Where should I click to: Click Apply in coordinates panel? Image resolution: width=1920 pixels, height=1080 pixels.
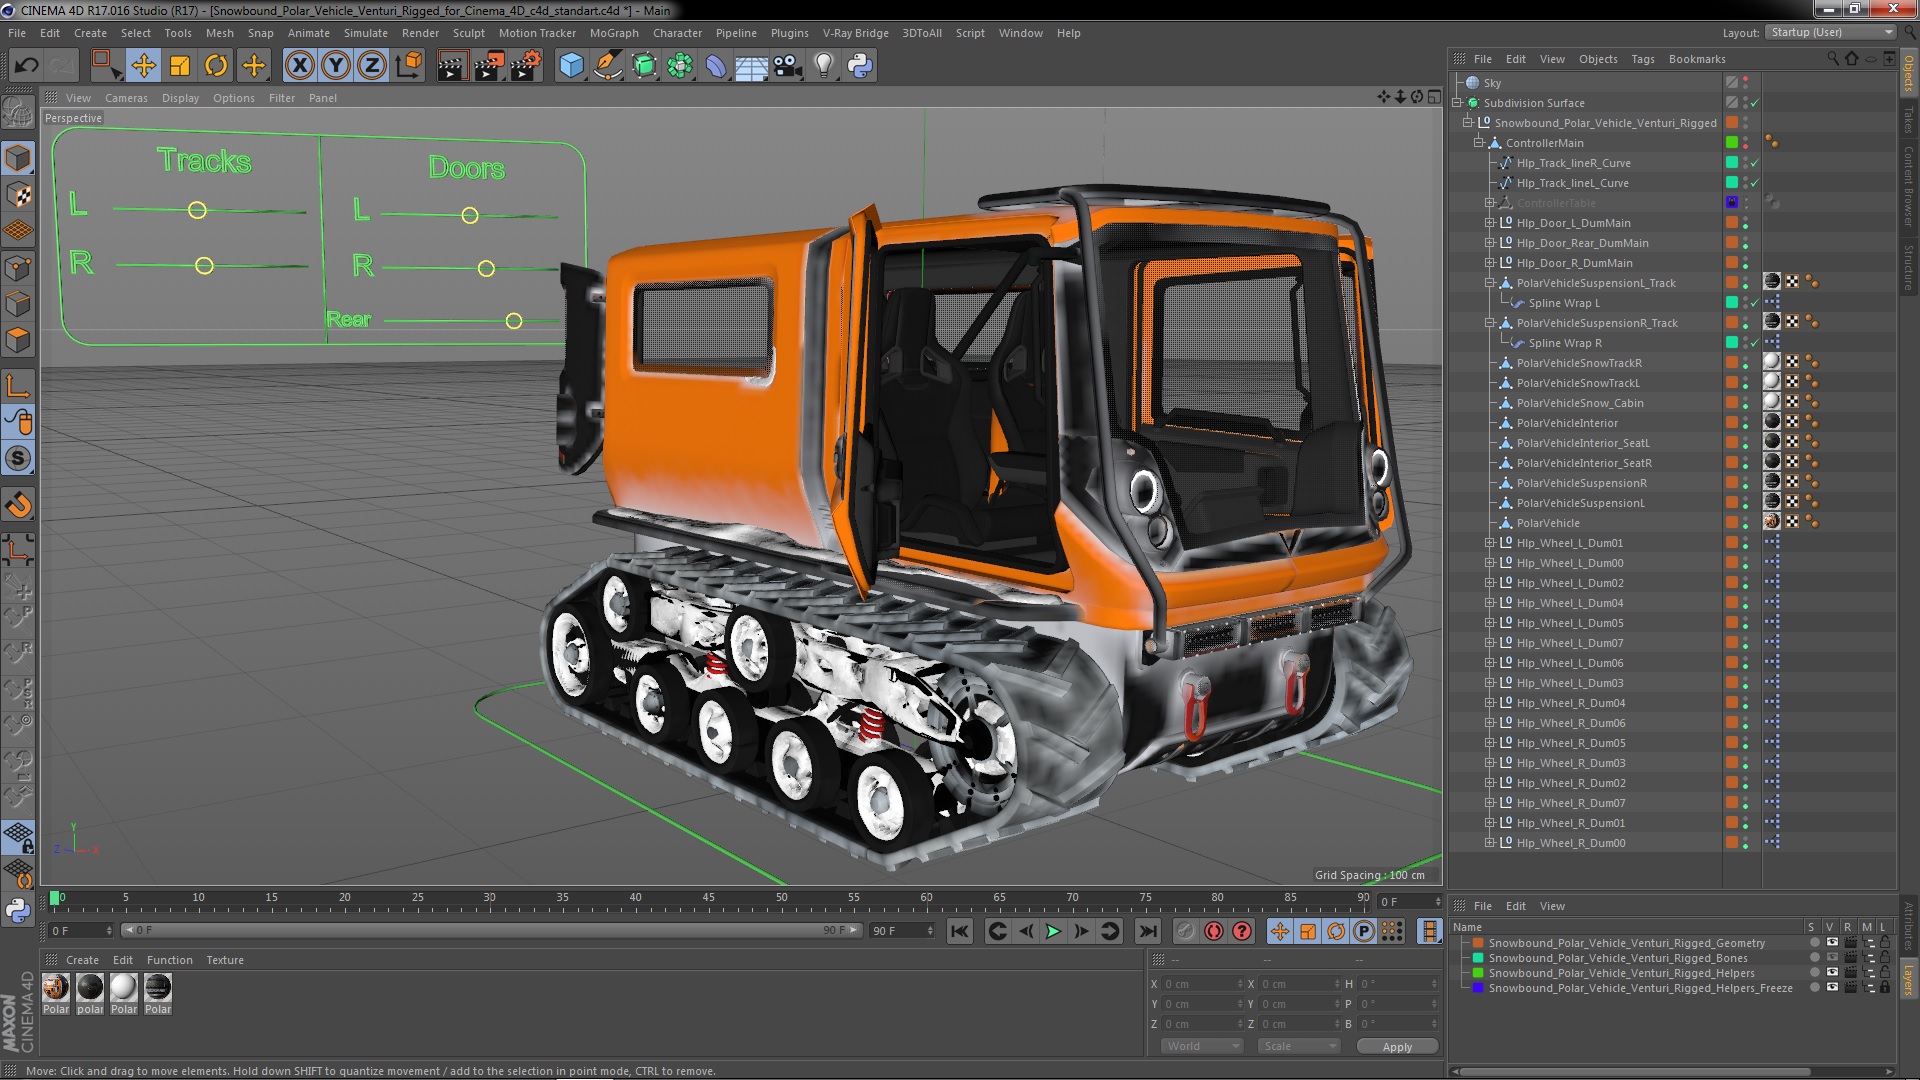[1397, 1047]
